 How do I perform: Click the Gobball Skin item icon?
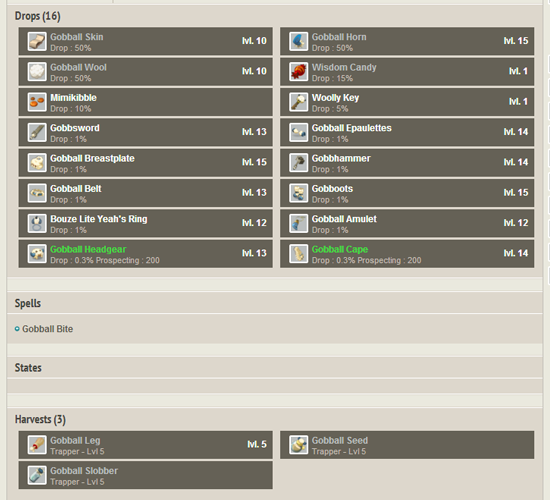click(37, 41)
